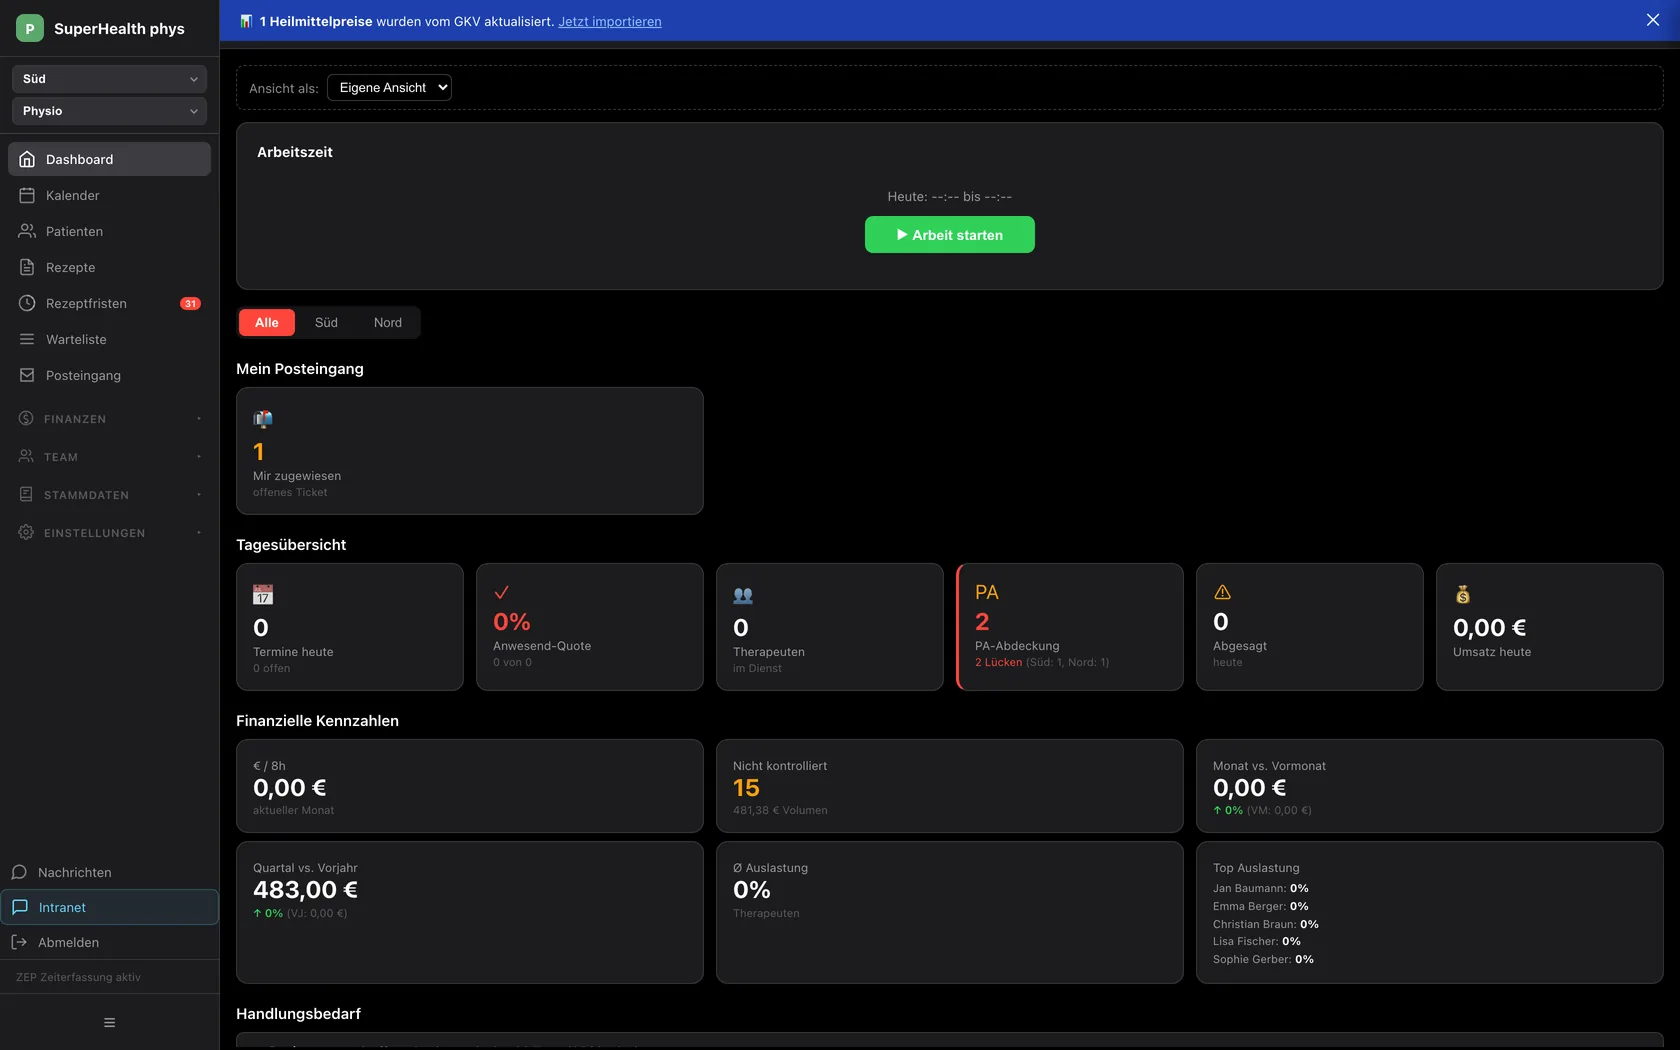Click the money bag icon in Umsatz card
This screenshot has height=1050, width=1680.
(x=1463, y=595)
